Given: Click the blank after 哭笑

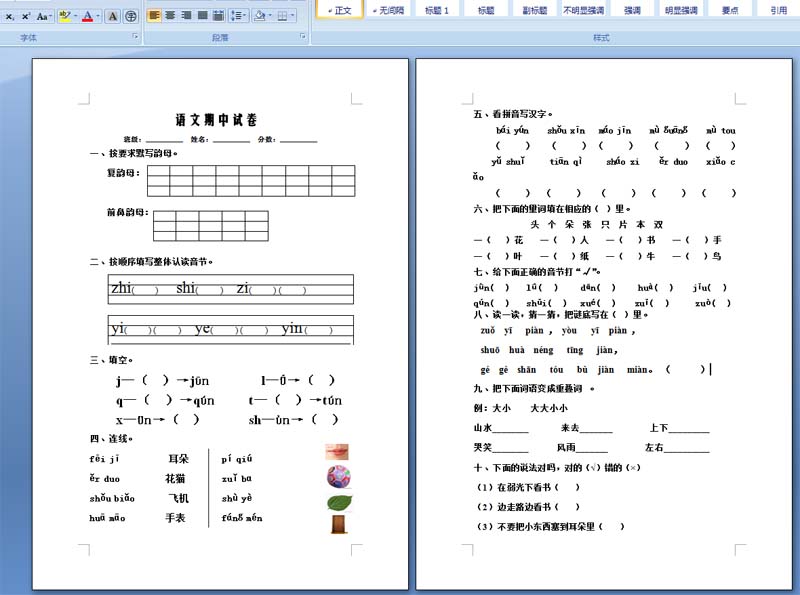Looking at the screenshot, I should pyautogui.click(x=510, y=448).
